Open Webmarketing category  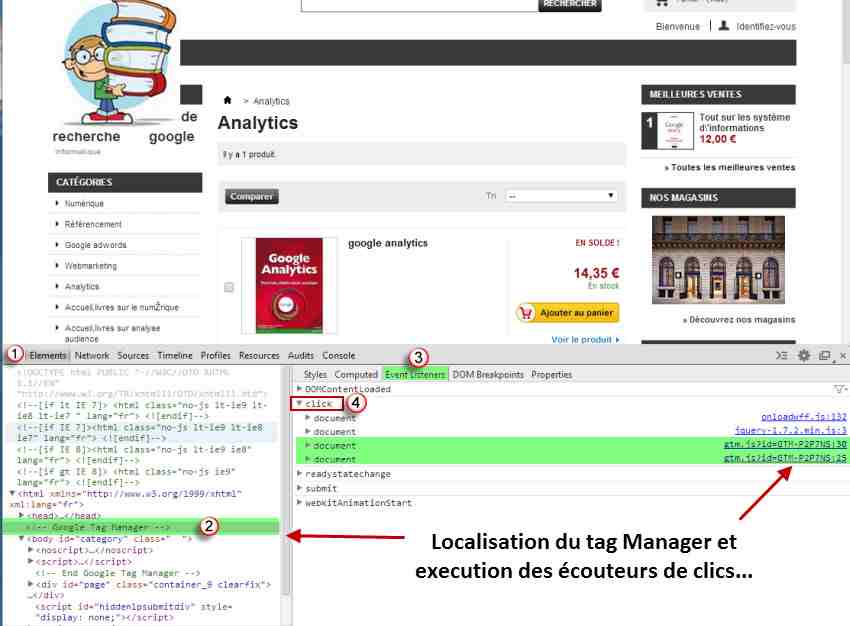[x=91, y=266]
